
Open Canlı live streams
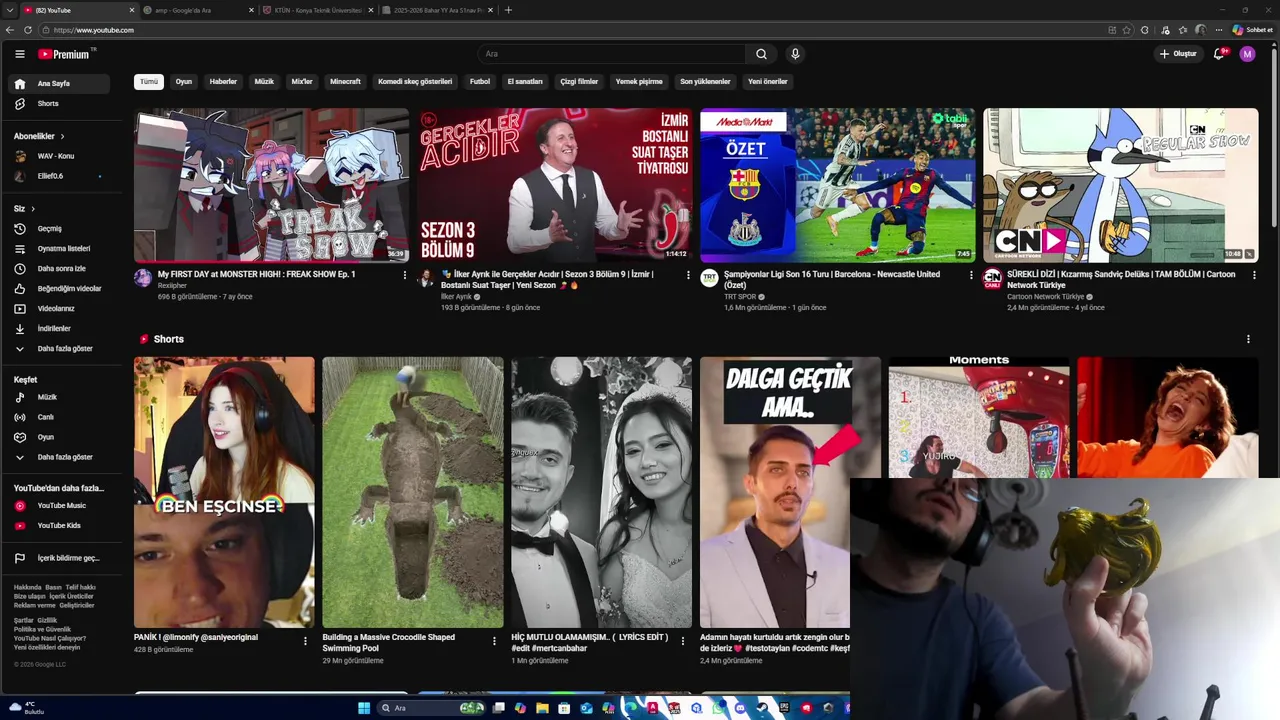click(59, 417)
